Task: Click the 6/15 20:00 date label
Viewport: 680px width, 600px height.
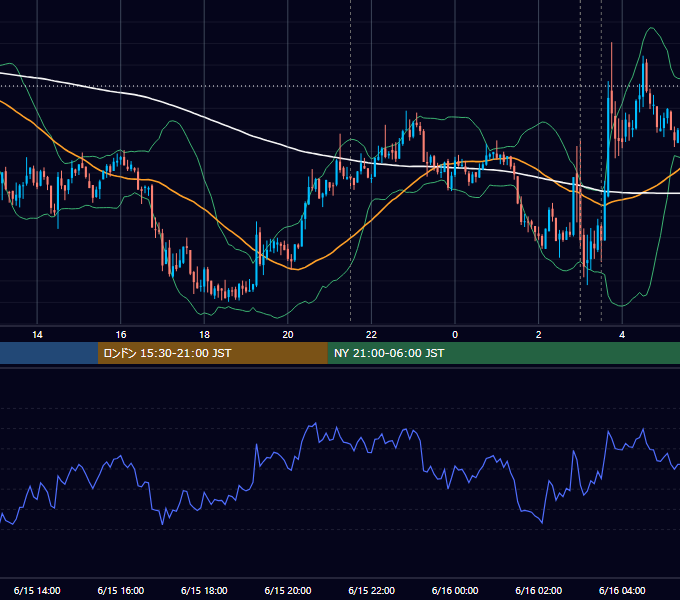Action: pyautogui.click(x=288, y=590)
